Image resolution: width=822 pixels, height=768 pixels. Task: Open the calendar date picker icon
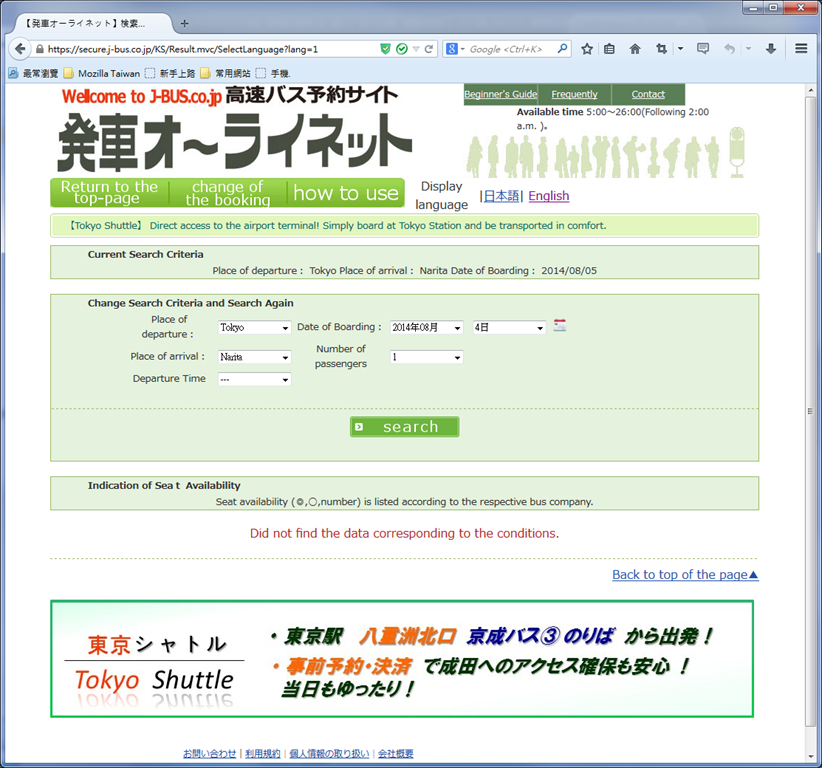coord(559,325)
